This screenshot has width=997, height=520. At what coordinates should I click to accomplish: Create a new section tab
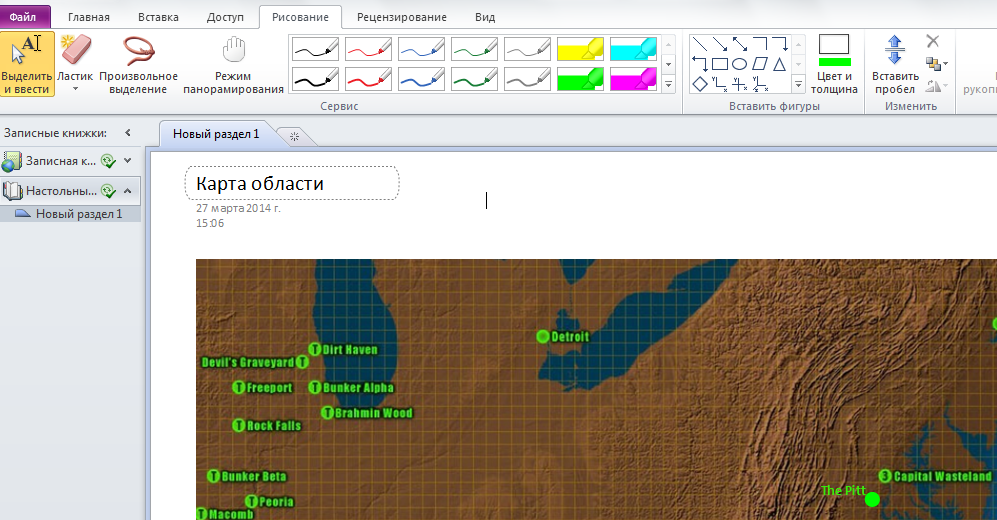[294, 136]
